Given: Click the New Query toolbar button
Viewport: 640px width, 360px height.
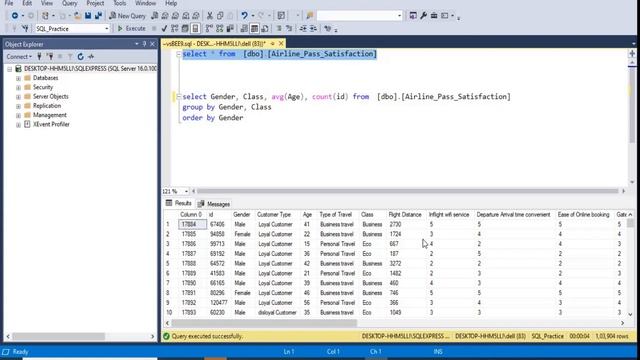Looking at the screenshot, I should click(x=127, y=16).
